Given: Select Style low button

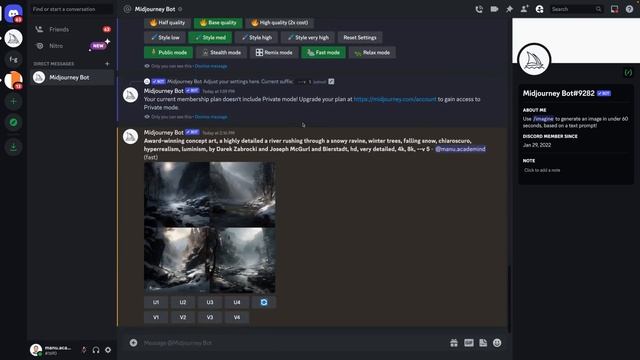Looking at the screenshot, I should pos(165,38).
